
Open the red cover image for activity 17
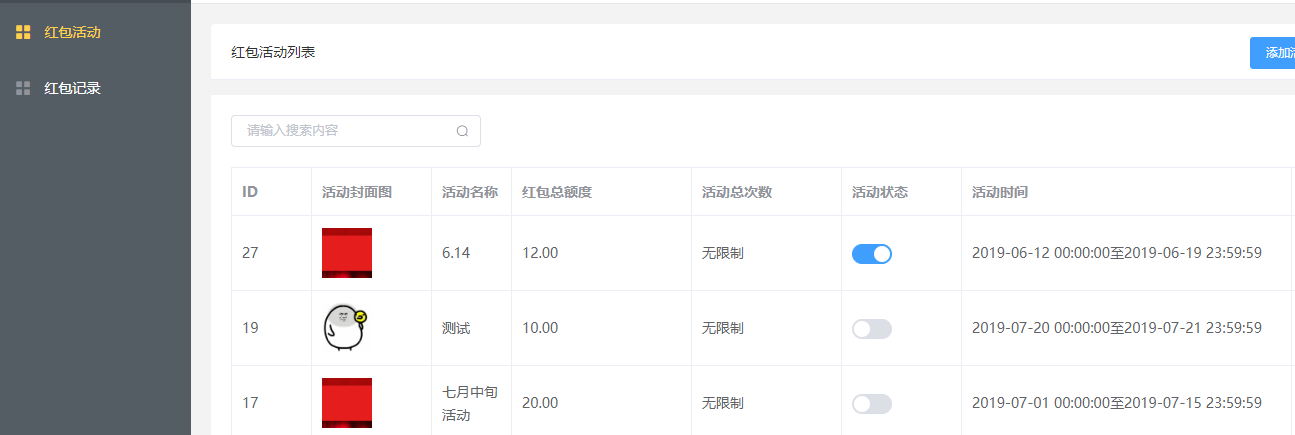[x=347, y=403]
